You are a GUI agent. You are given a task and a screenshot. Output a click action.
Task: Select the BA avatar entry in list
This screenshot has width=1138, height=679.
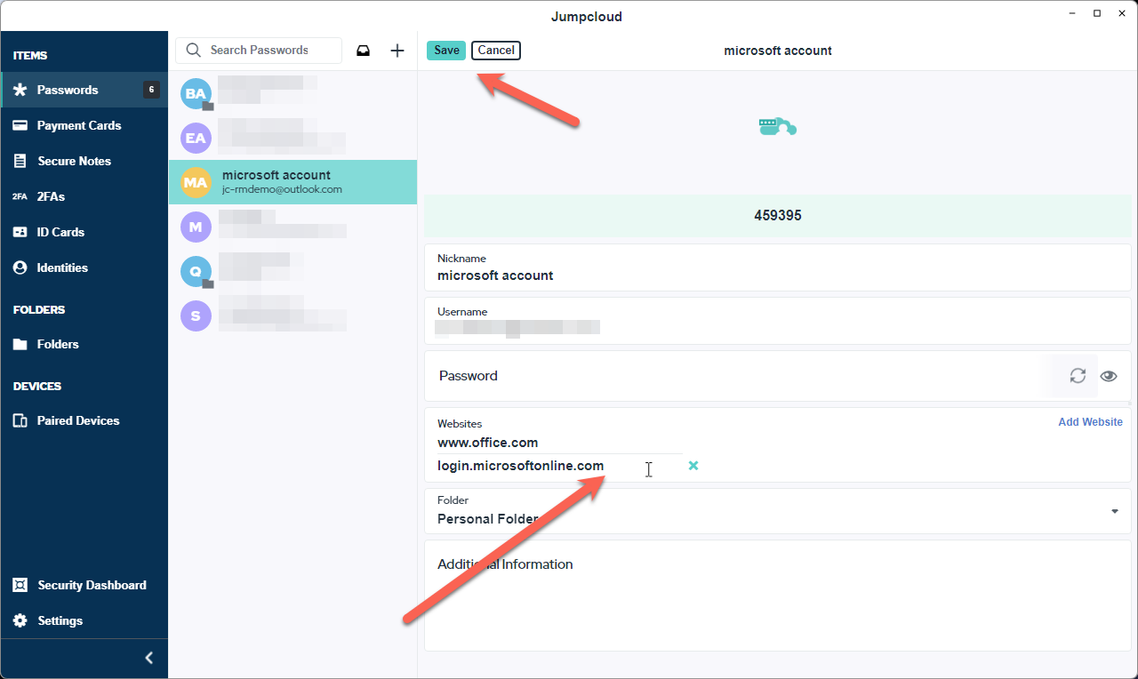tap(196, 94)
